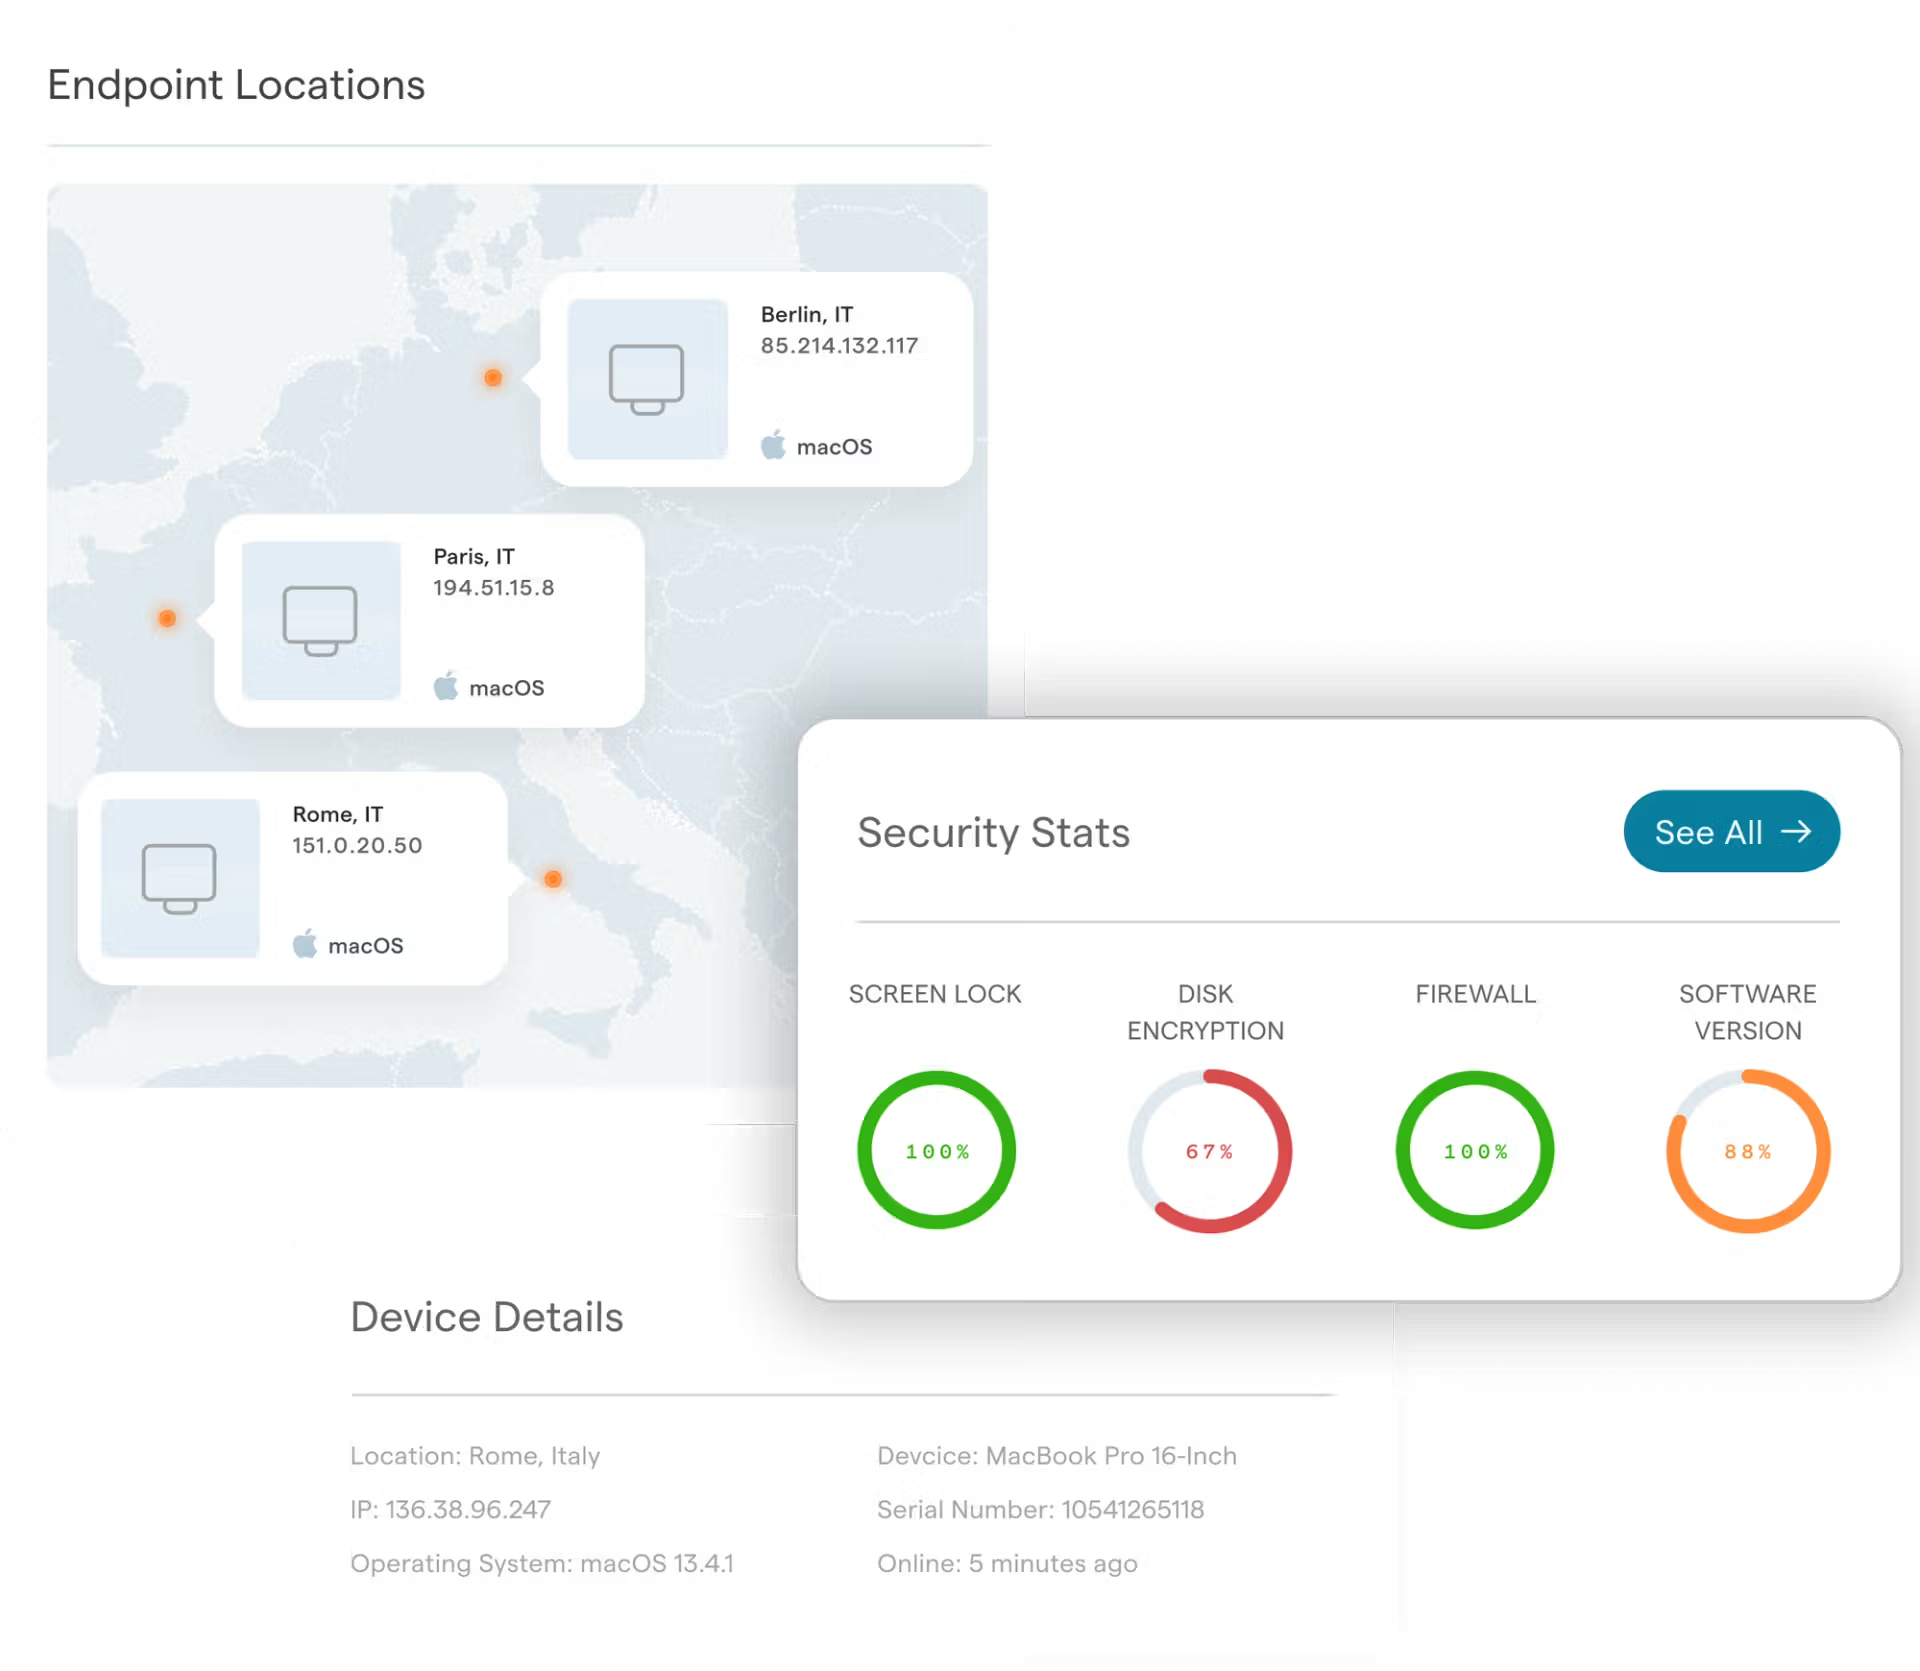
Task: Click the Device Details heading
Action: (x=487, y=1318)
